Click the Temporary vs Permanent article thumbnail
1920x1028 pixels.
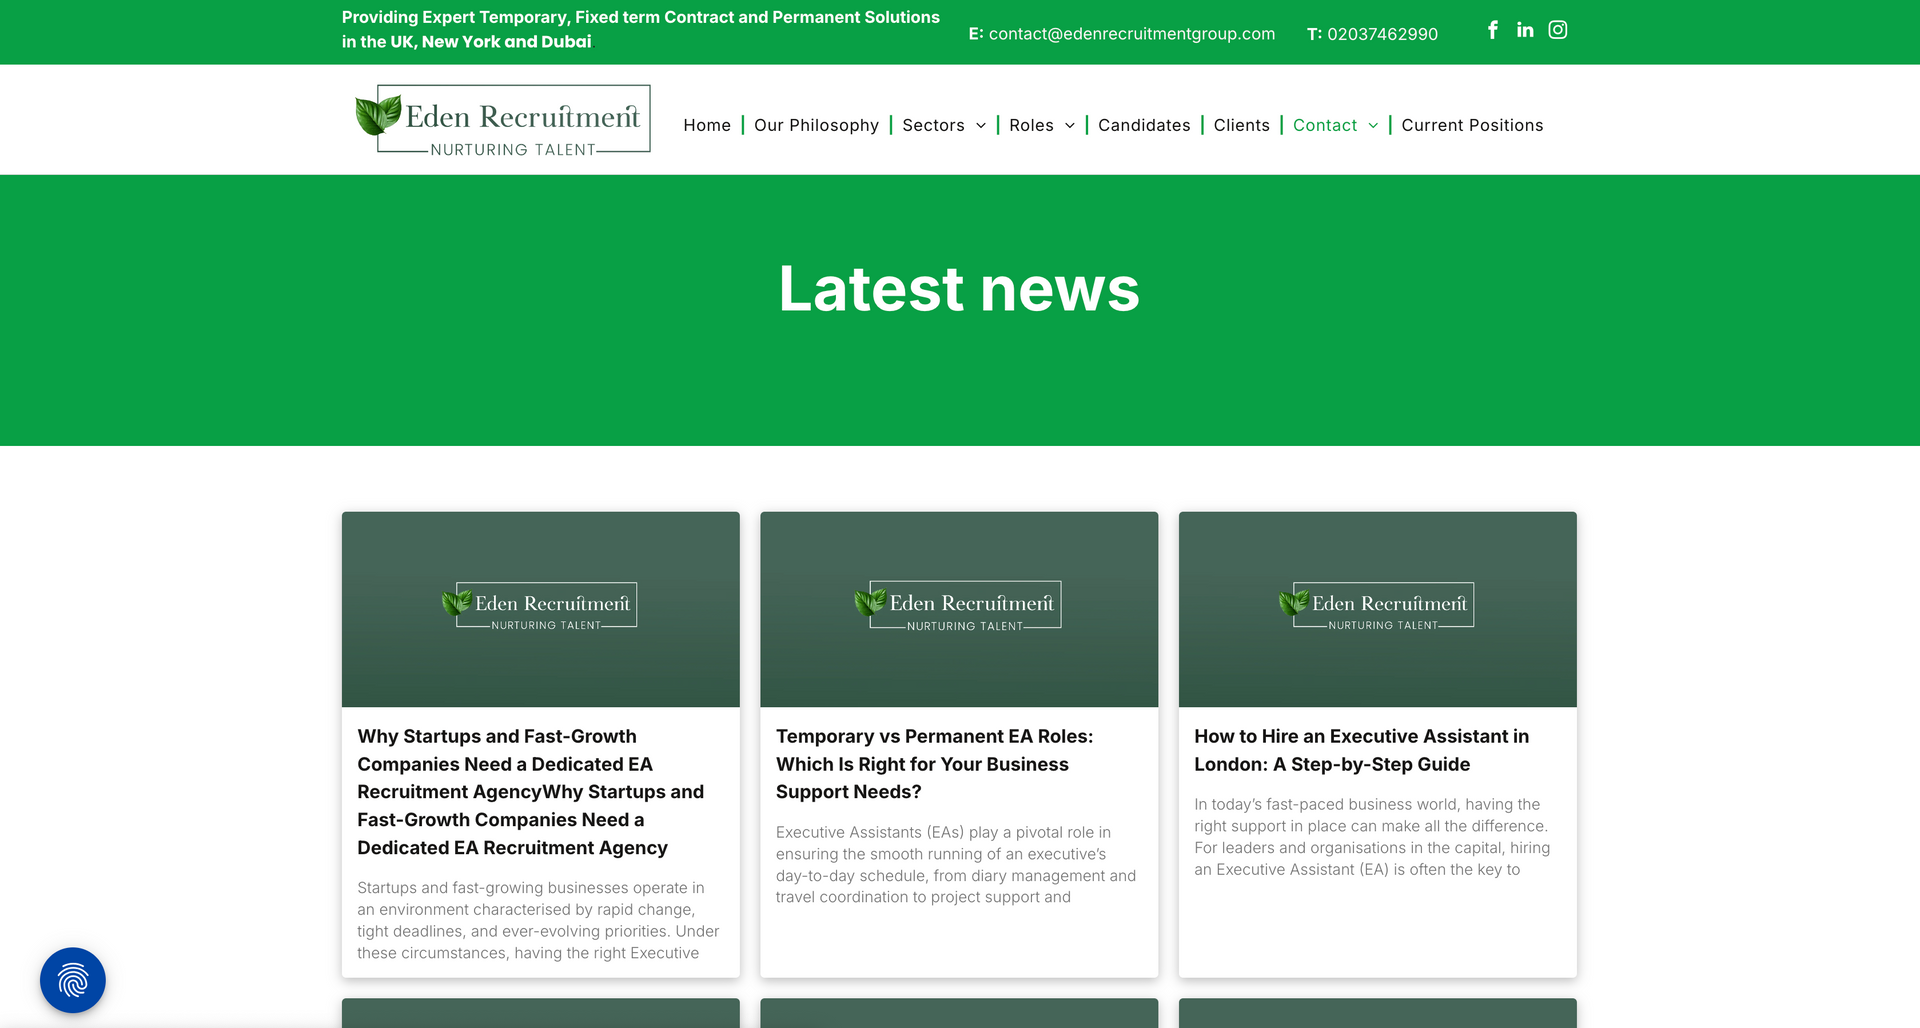[959, 610]
